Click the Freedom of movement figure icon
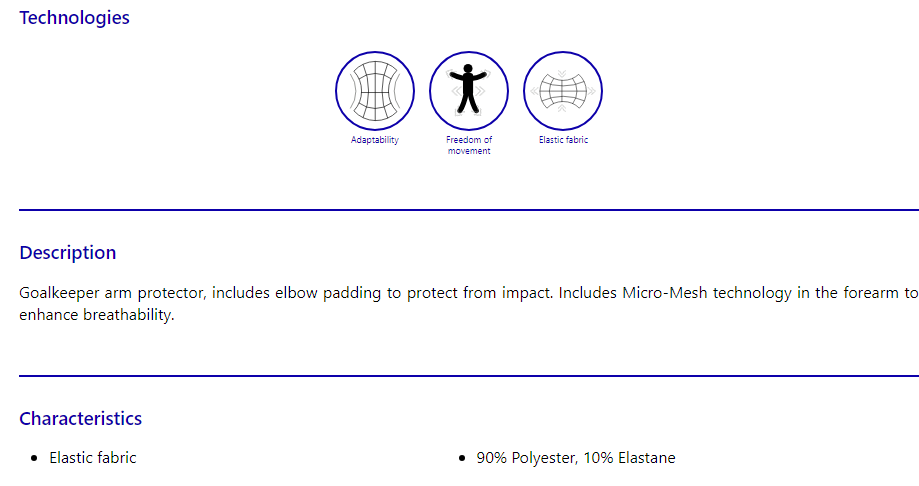Screen dimensions: 919x486 [469, 91]
